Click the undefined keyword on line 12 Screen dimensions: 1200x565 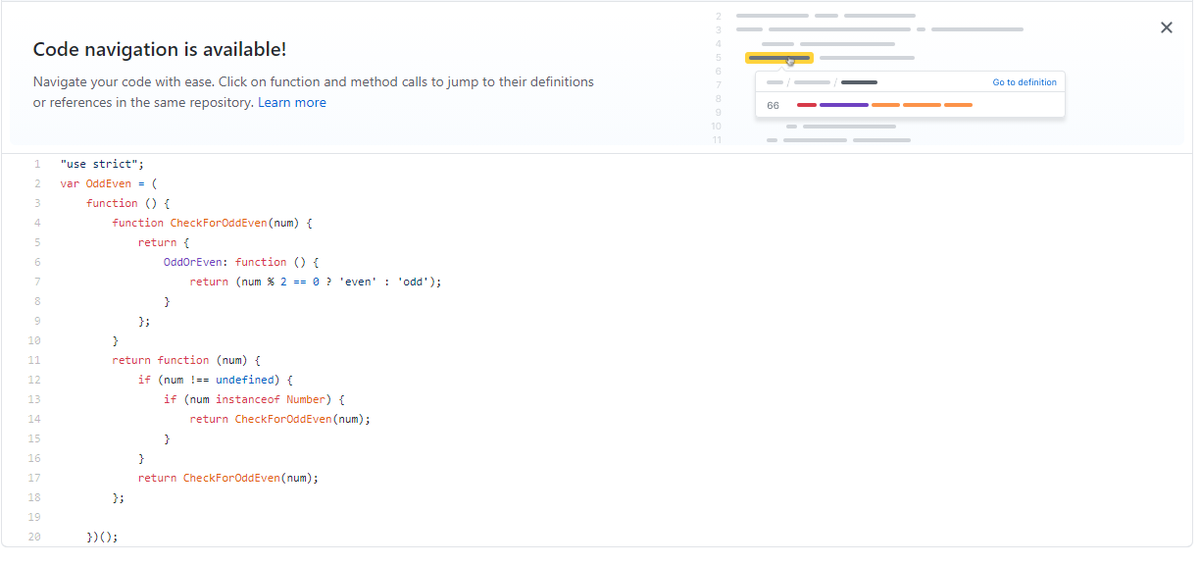tap(245, 380)
